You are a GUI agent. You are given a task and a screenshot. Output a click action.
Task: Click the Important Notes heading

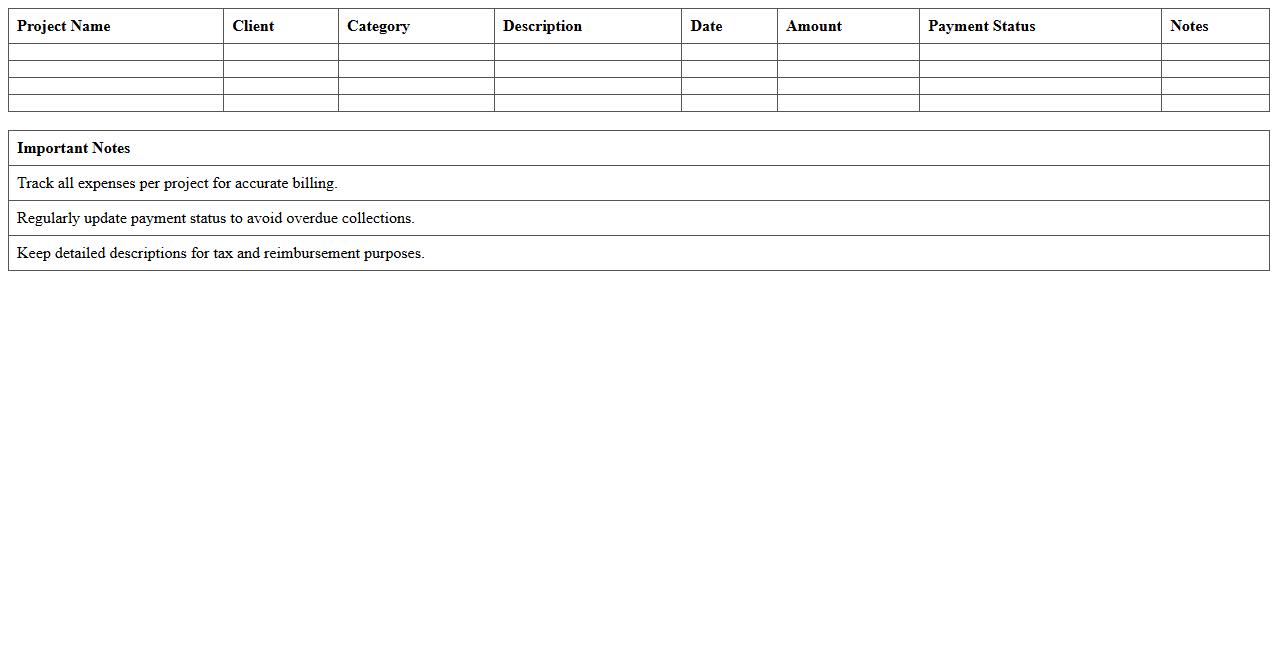(x=74, y=148)
